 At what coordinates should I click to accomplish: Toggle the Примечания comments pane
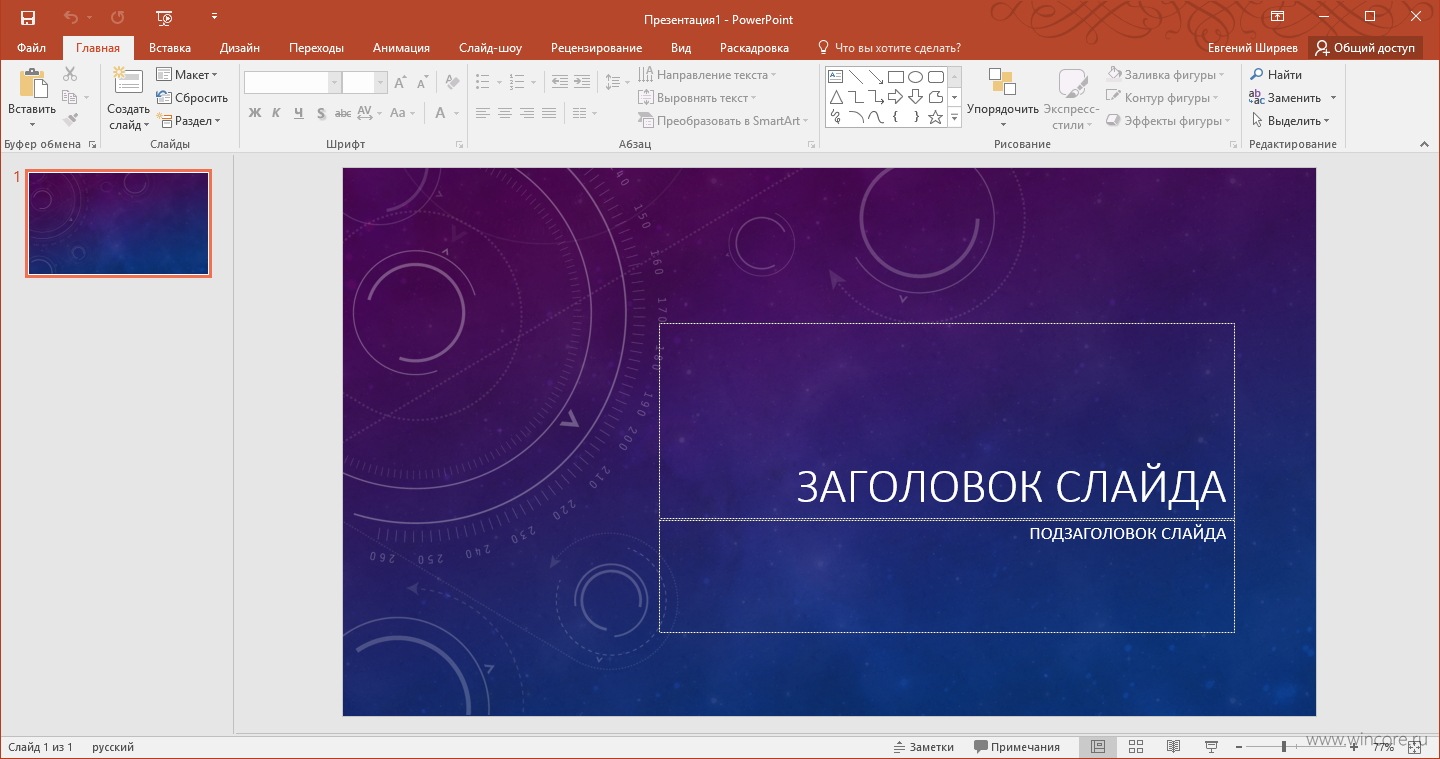click(x=1018, y=747)
